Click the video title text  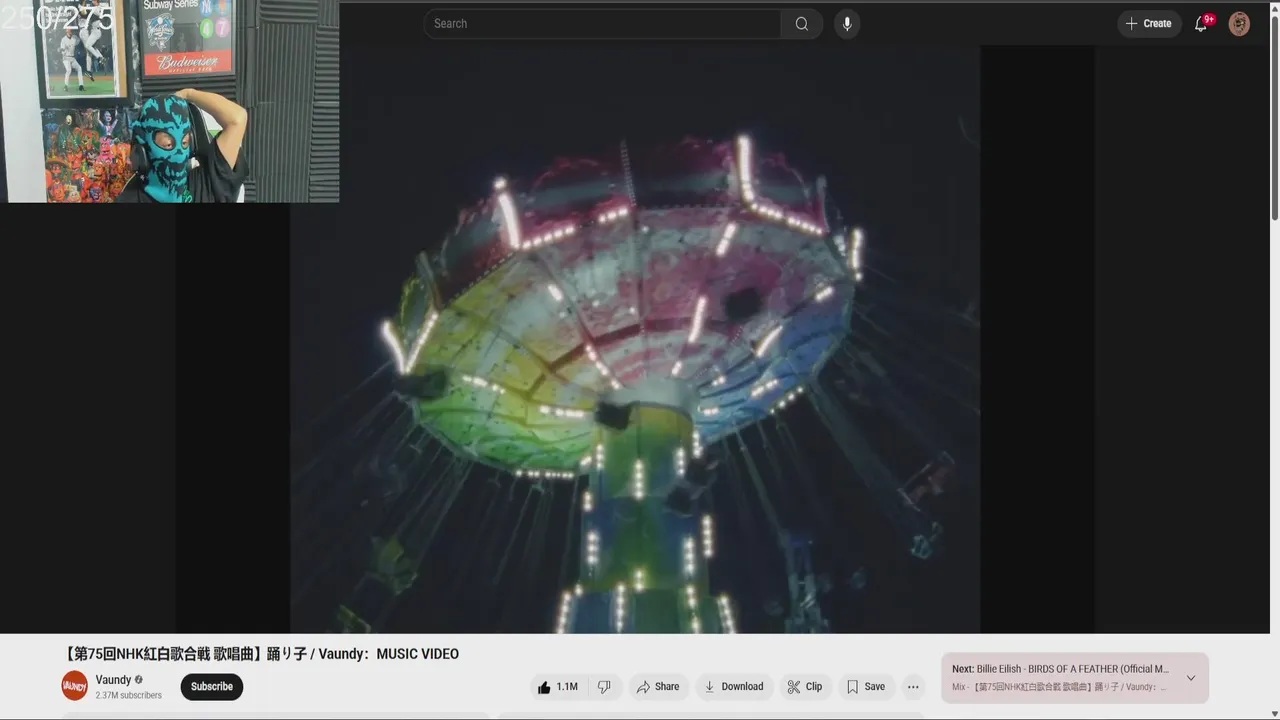[x=260, y=654]
